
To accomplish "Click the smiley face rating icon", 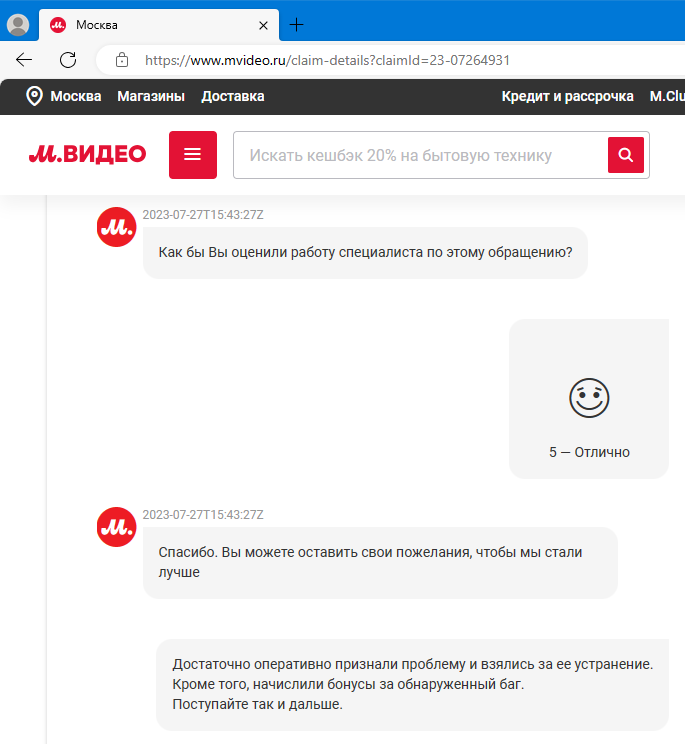I will pyautogui.click(x=589, y=398).
